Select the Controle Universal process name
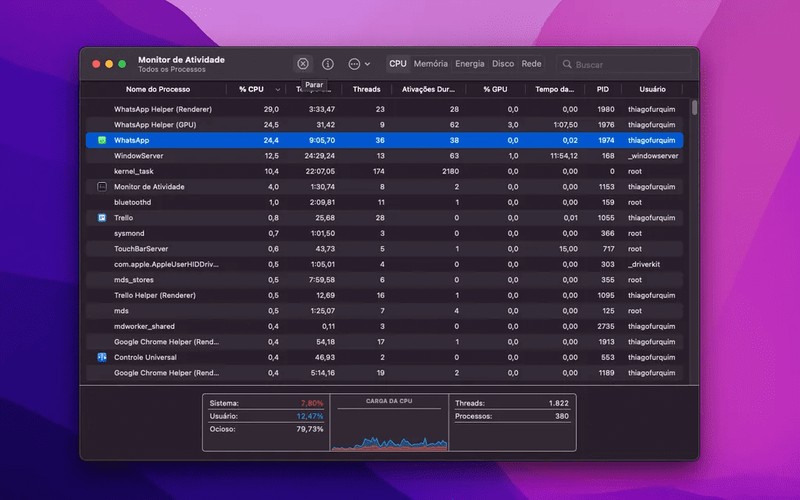The height and width of the screenshot is (500, 800). click(145, 357)
